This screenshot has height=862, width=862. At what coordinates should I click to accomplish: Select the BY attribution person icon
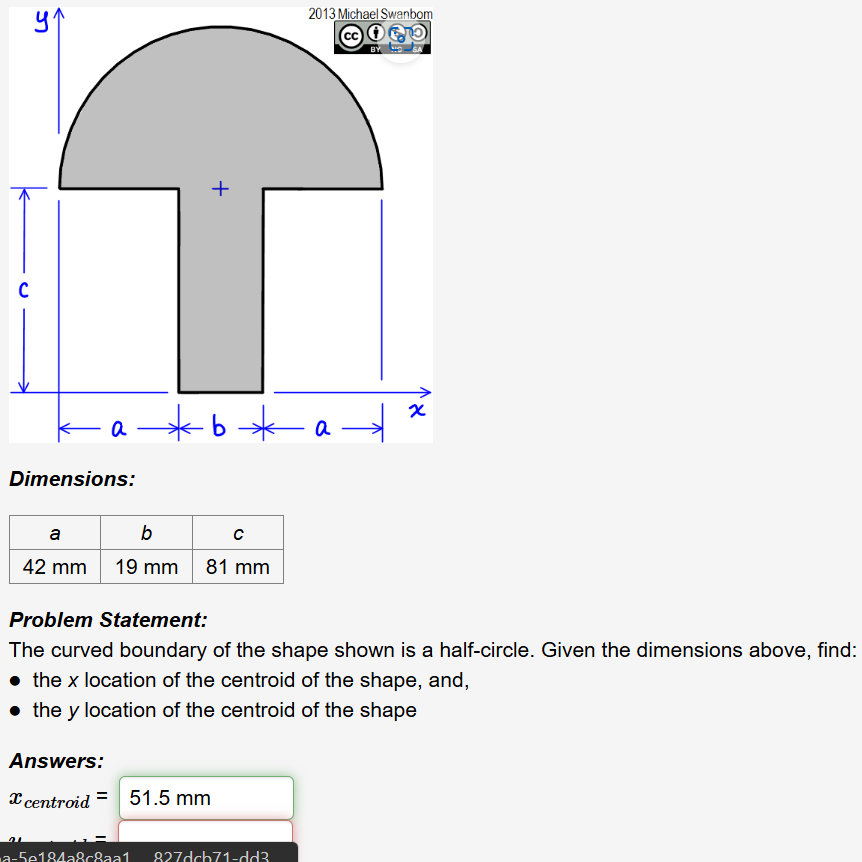375,35
